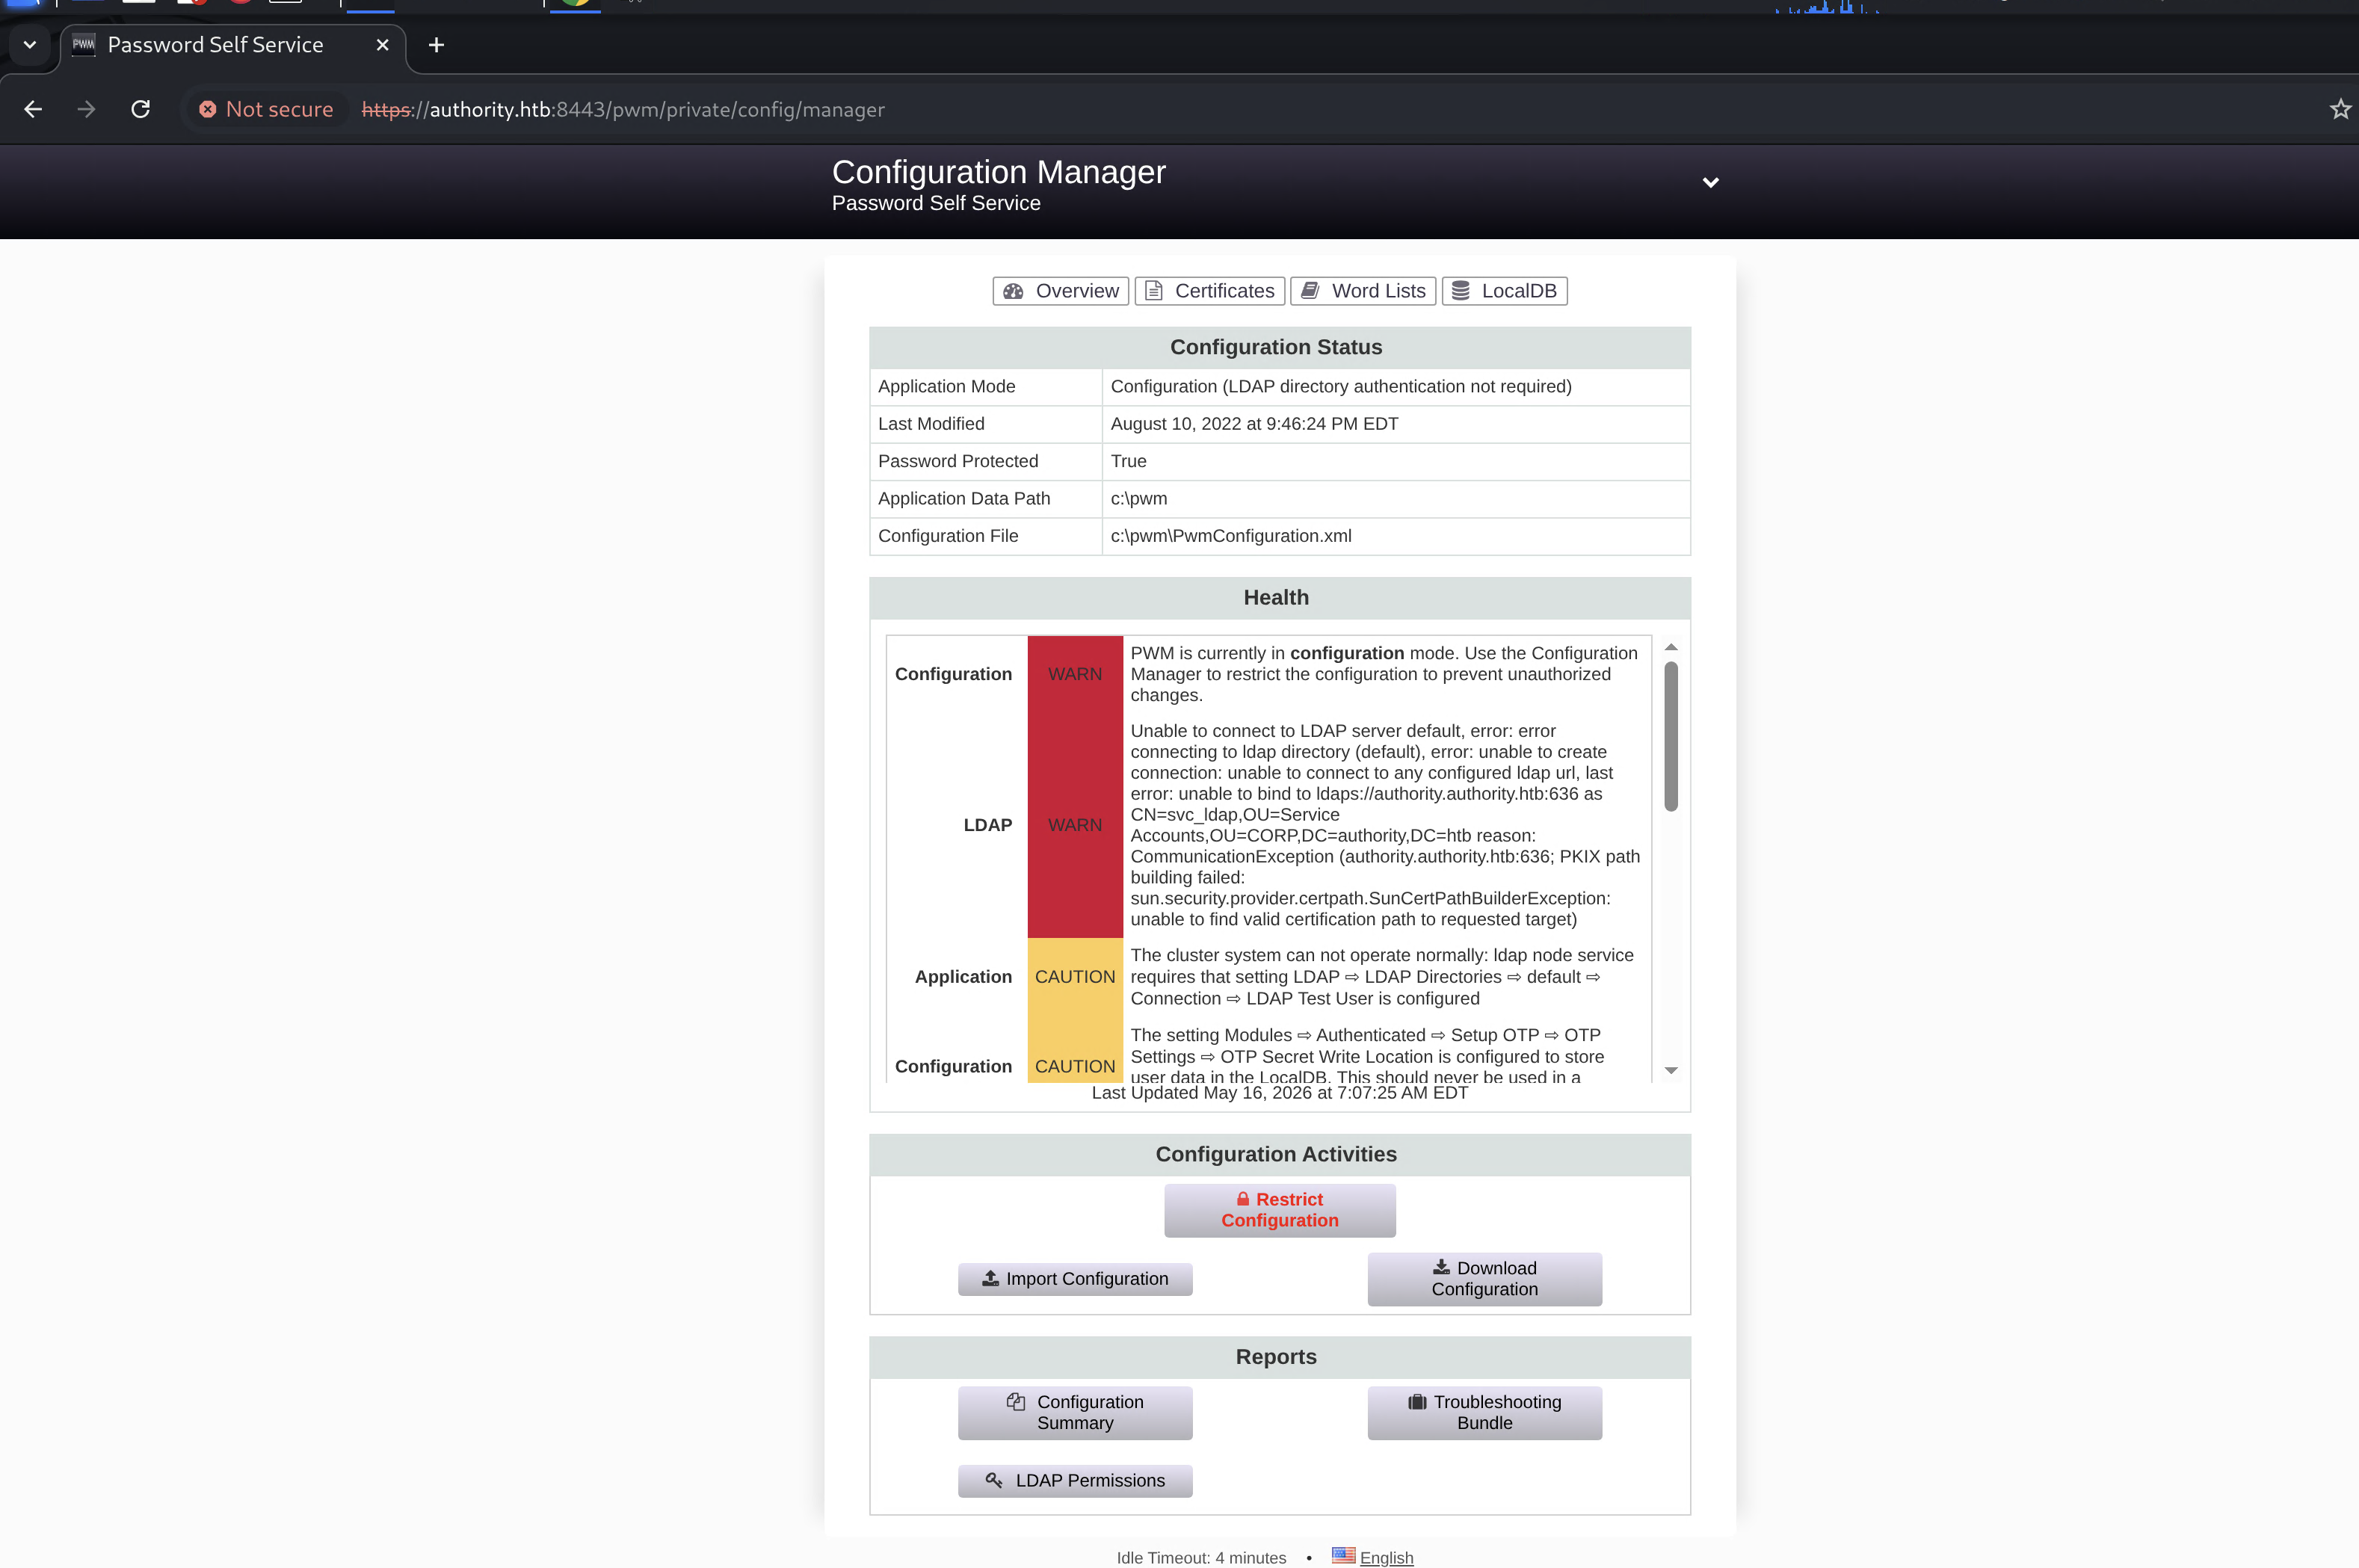This screenshot has width=2359, height=1568.
Task: Close the Password Self Service tab
Action: (382, 45)
